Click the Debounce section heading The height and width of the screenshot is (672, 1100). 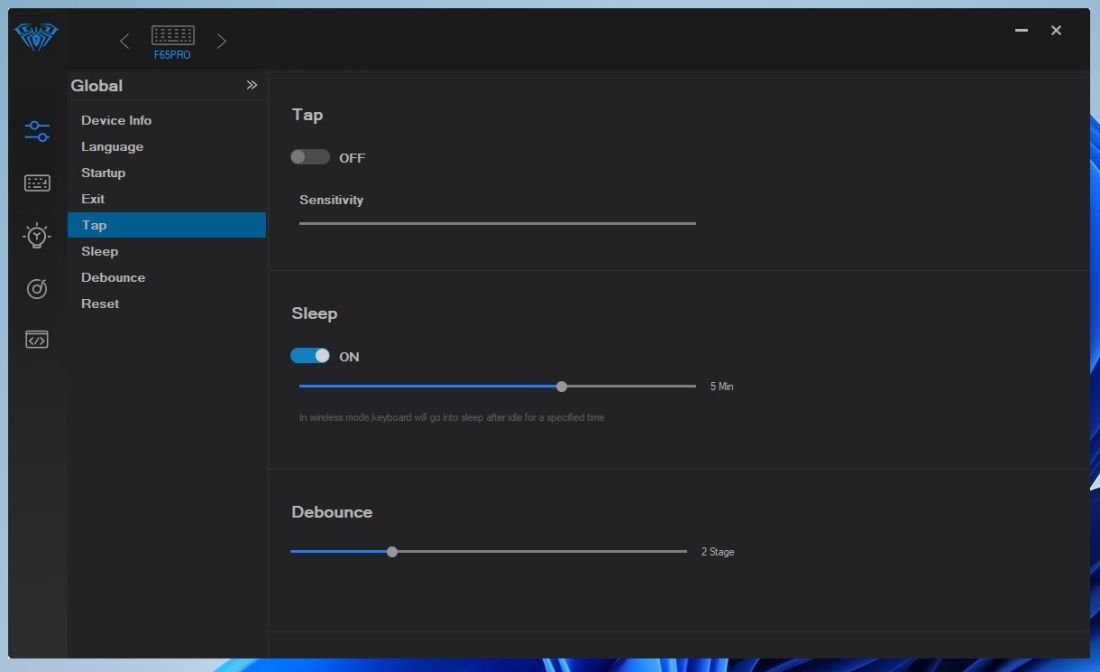(332, 512)
